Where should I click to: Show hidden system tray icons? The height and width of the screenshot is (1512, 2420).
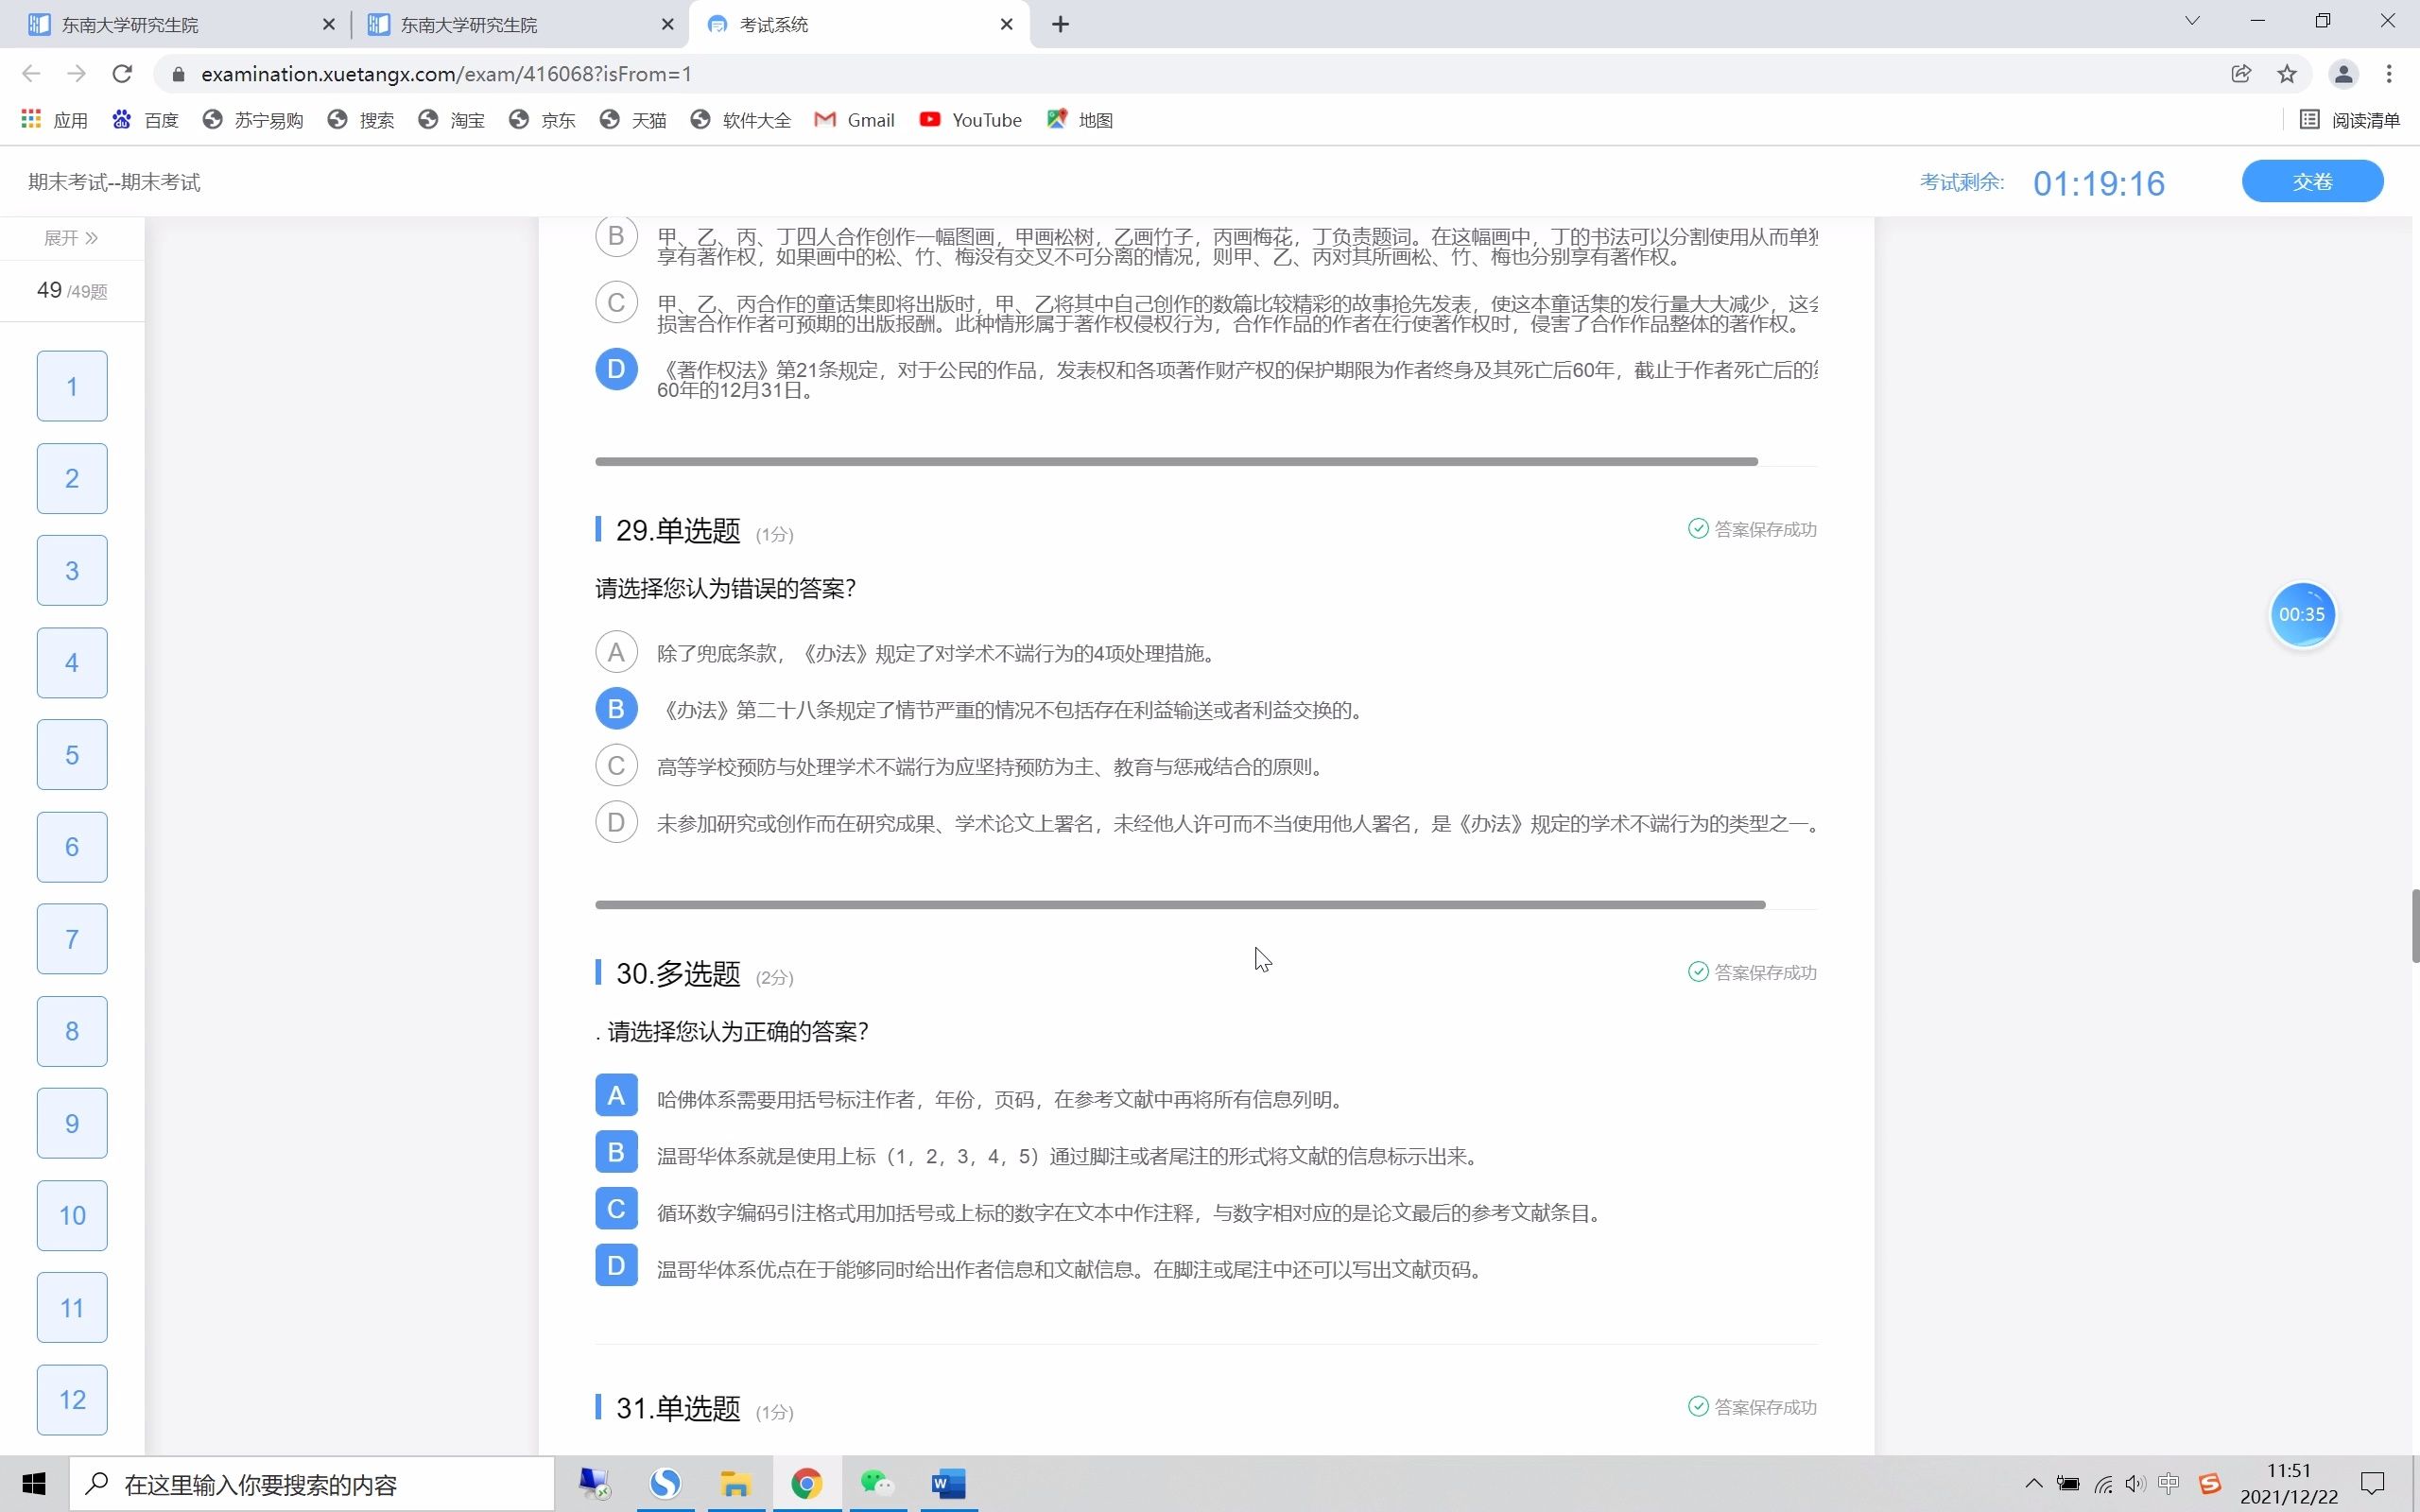[x=2033, y=1484]
